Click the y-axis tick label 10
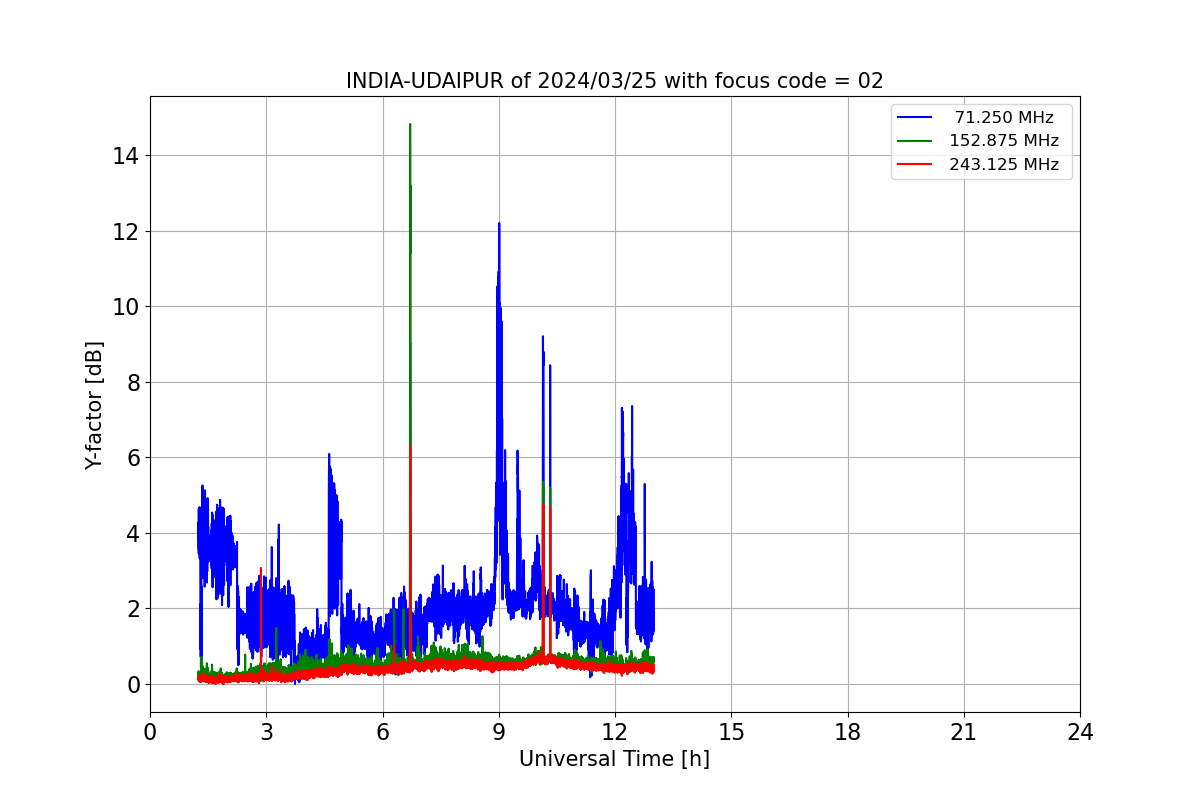 pos(126,307)
